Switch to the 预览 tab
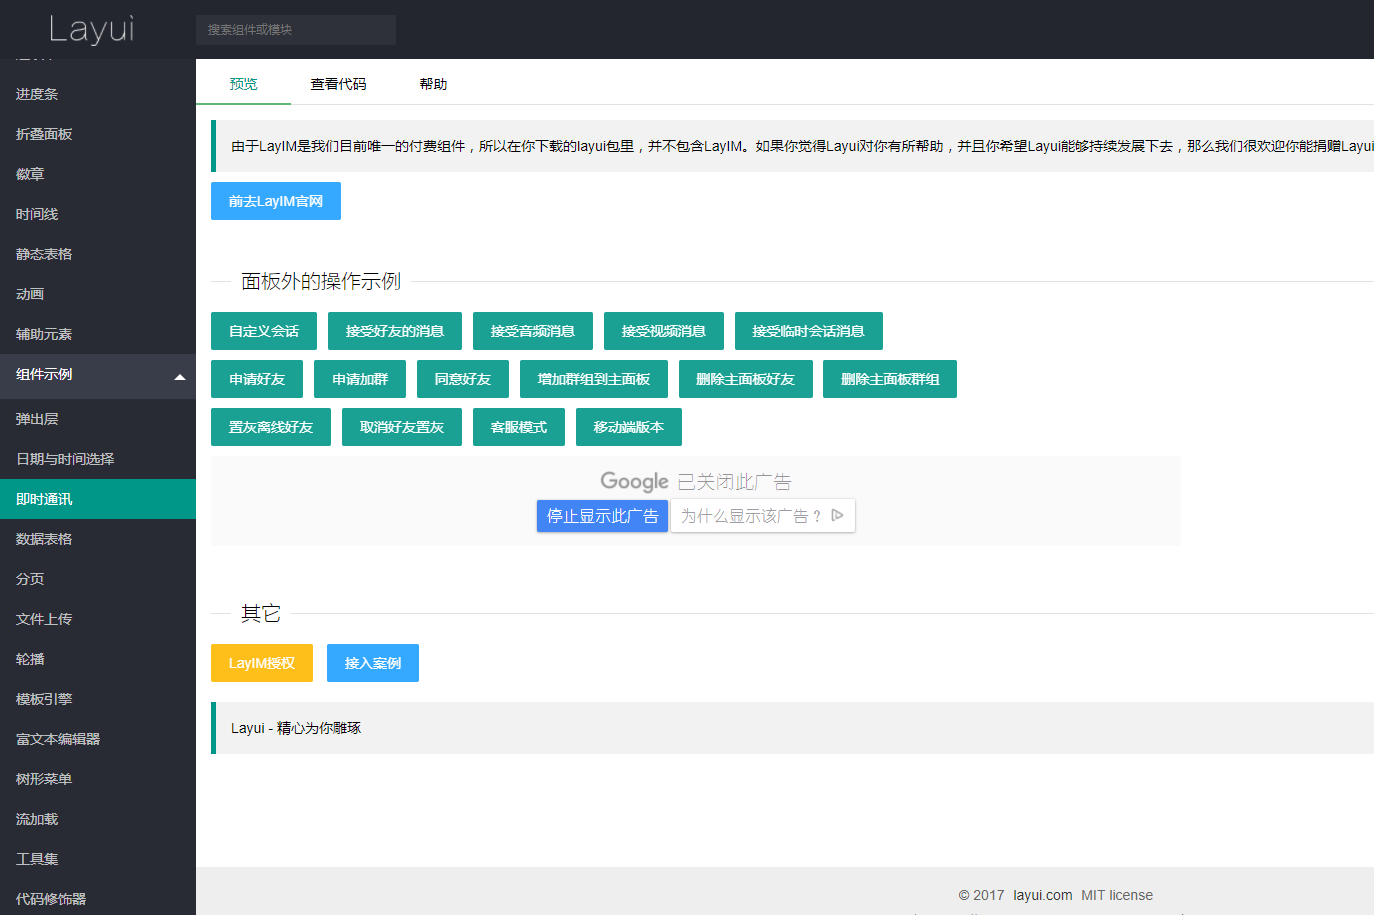The image size is (1374, 915). point(243,84)
